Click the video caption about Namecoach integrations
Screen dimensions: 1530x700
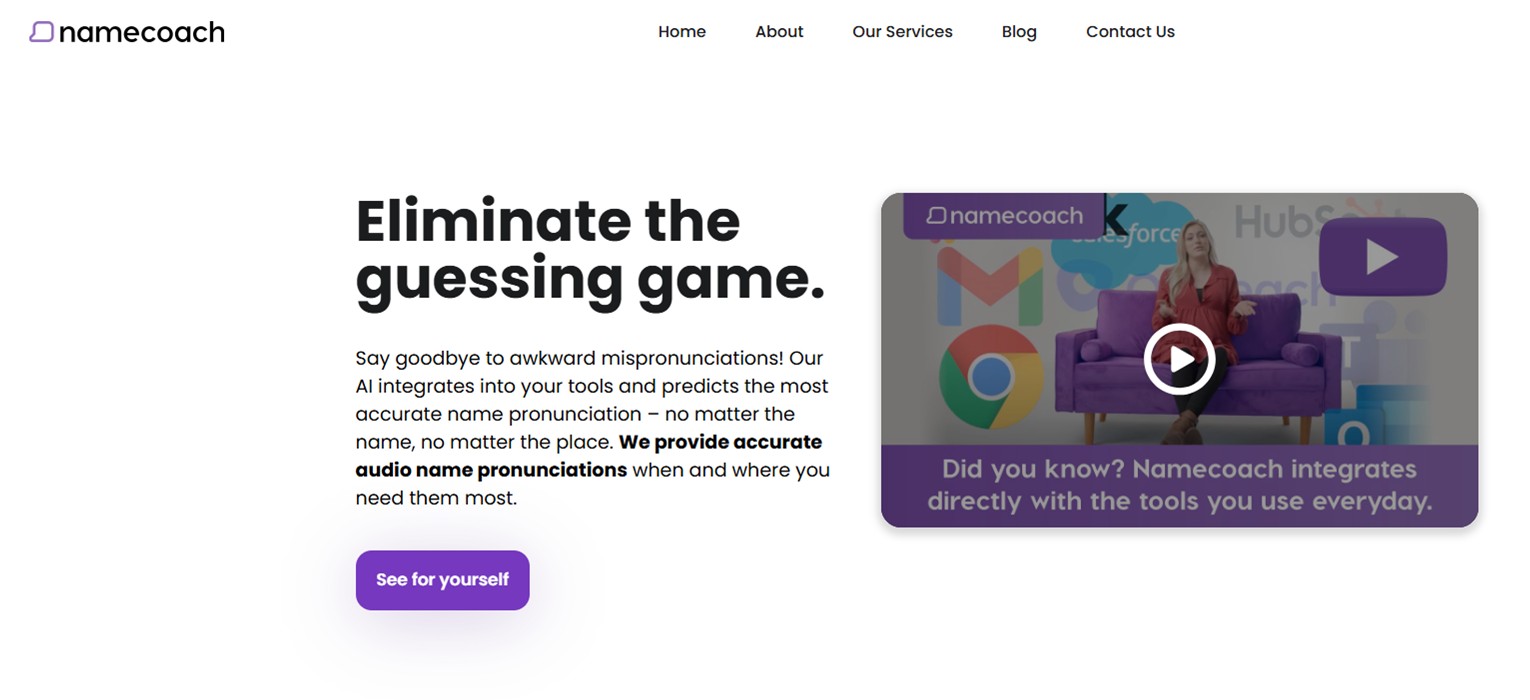point(1180,485)
